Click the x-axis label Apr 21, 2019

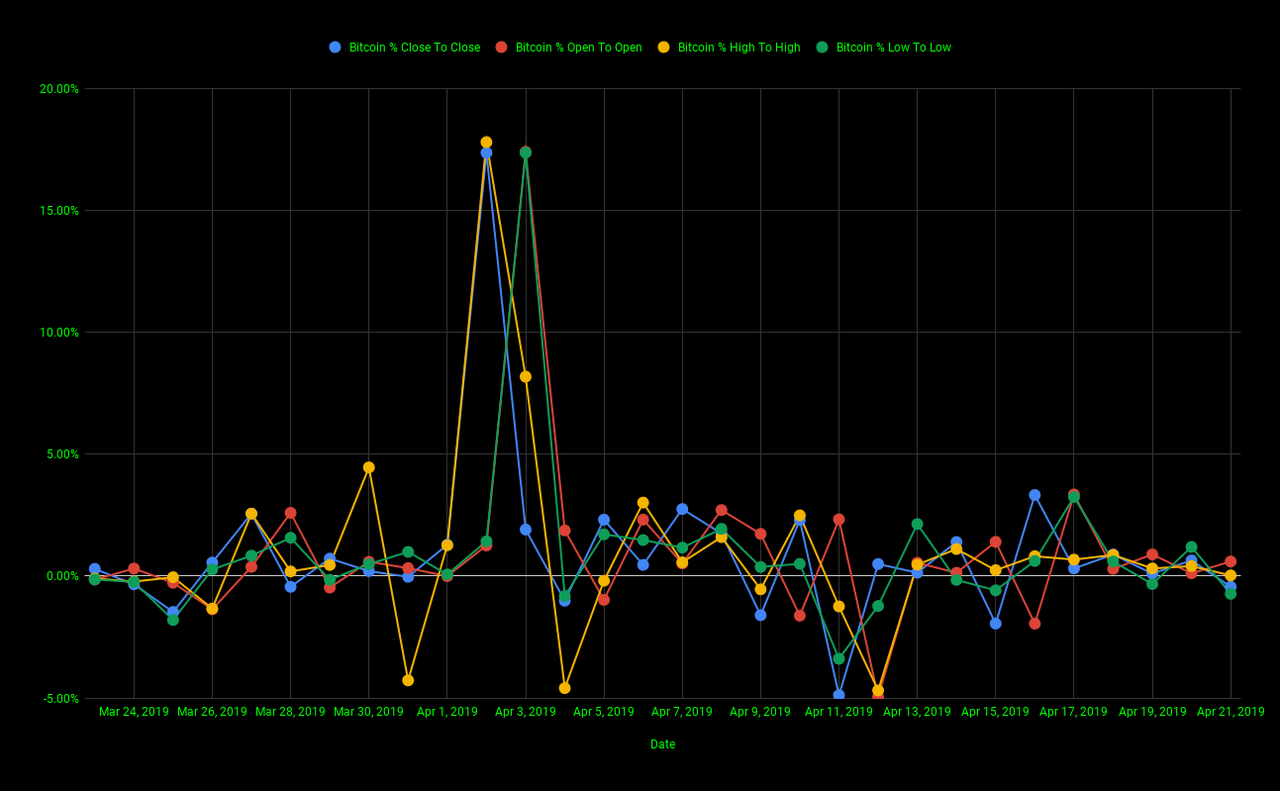pos(1230,712)
